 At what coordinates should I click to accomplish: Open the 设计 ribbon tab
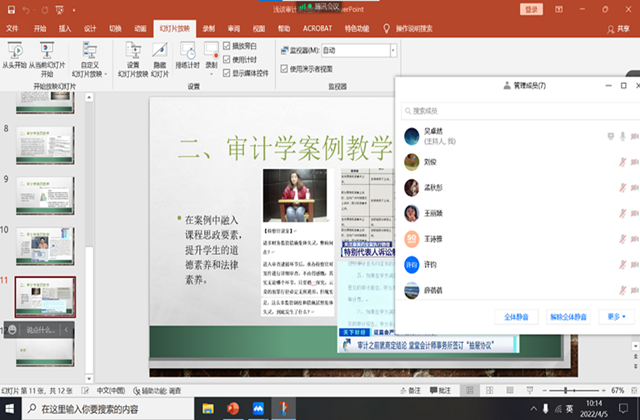[x=90, y=29]
